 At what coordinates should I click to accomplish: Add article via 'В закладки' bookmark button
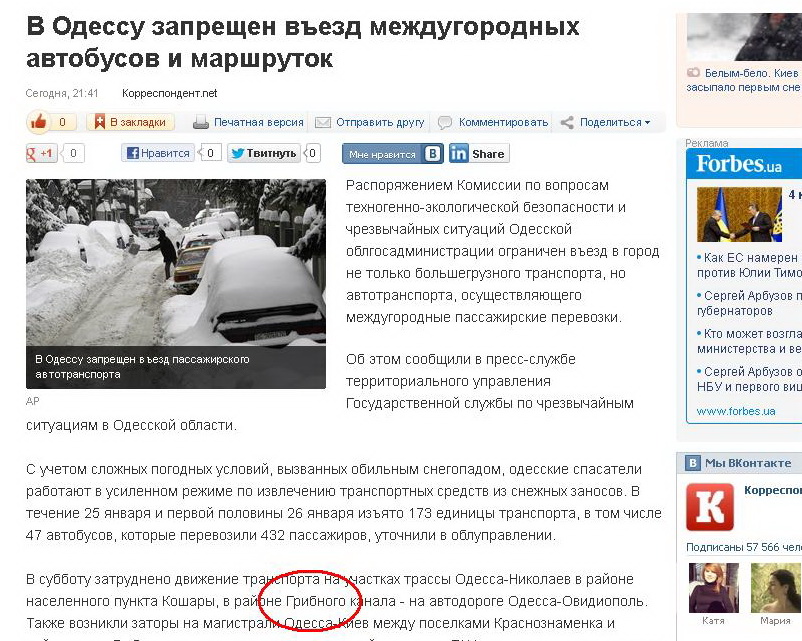tap(130, 122)
